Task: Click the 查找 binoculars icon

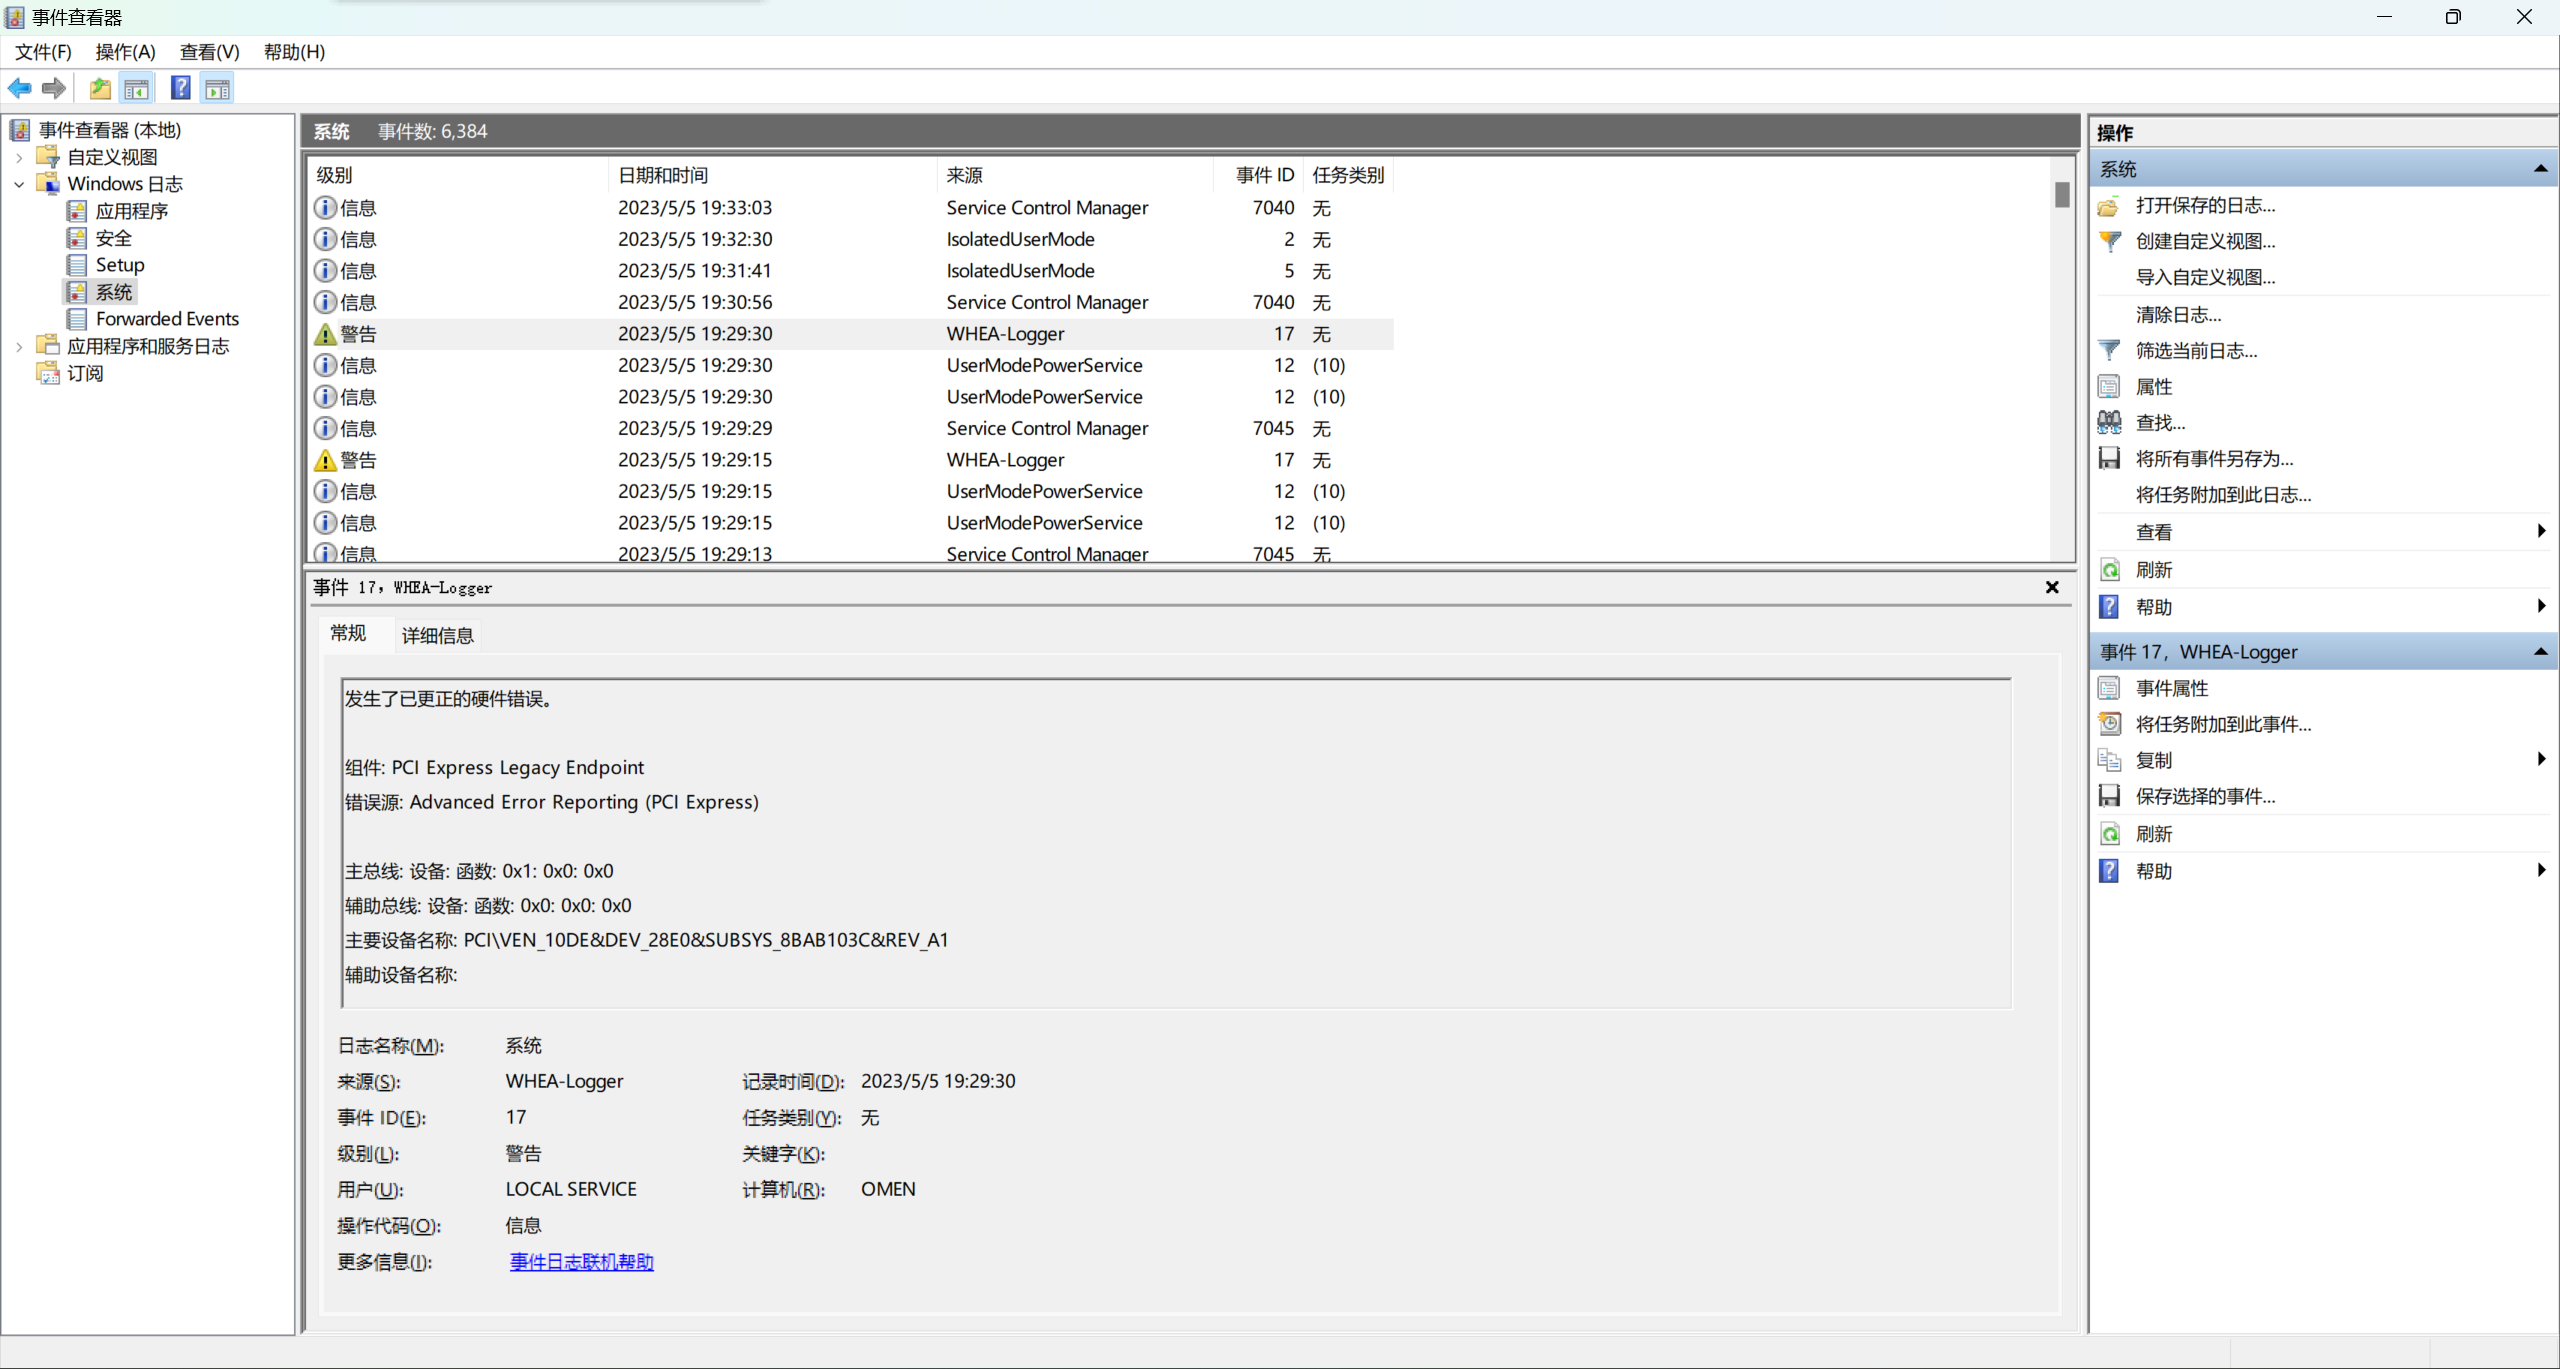Action: tap(2109, 422)
